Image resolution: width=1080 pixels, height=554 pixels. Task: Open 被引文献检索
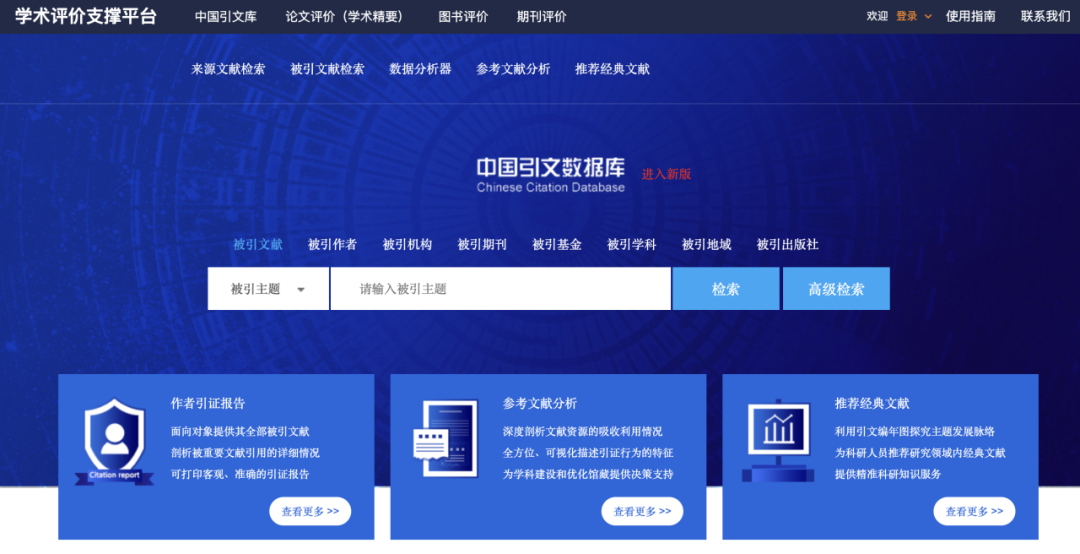tap(327, 69)
